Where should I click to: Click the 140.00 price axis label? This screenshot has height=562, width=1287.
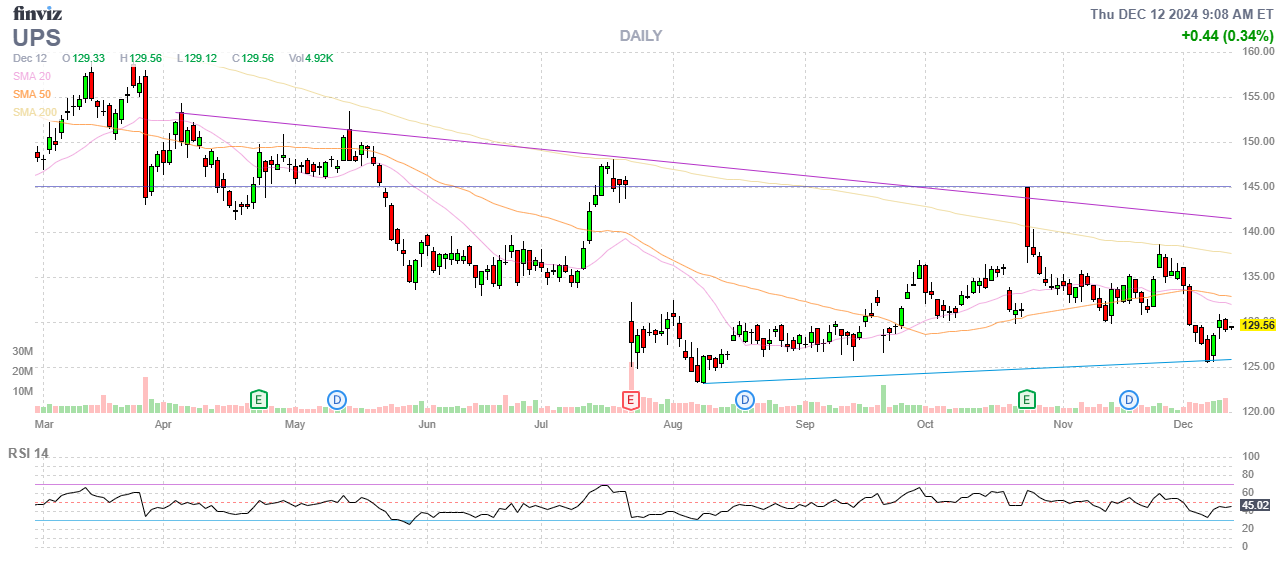click(x=1256, y=232)
